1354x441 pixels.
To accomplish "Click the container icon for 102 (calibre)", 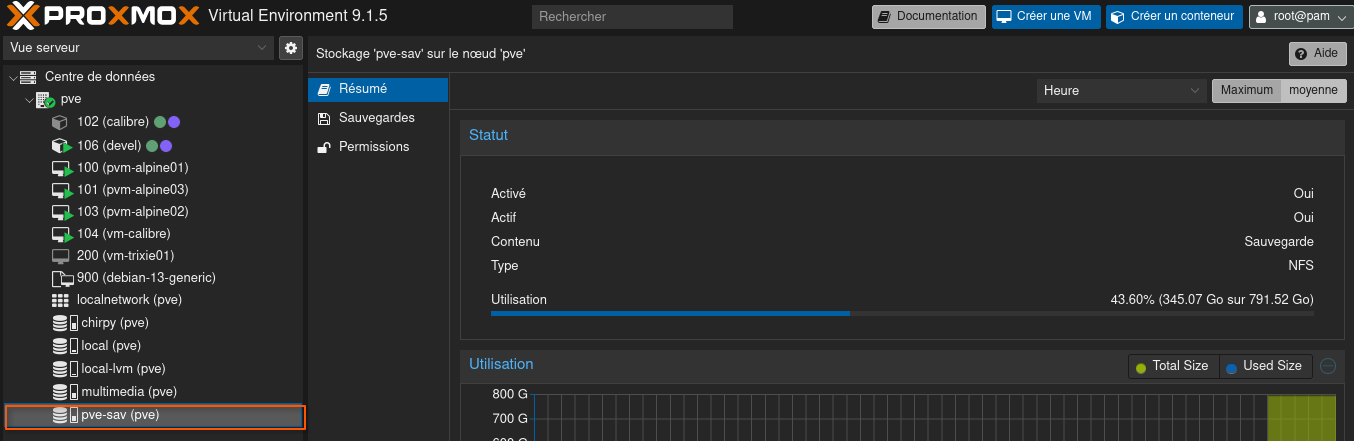I will click(60, 122).
